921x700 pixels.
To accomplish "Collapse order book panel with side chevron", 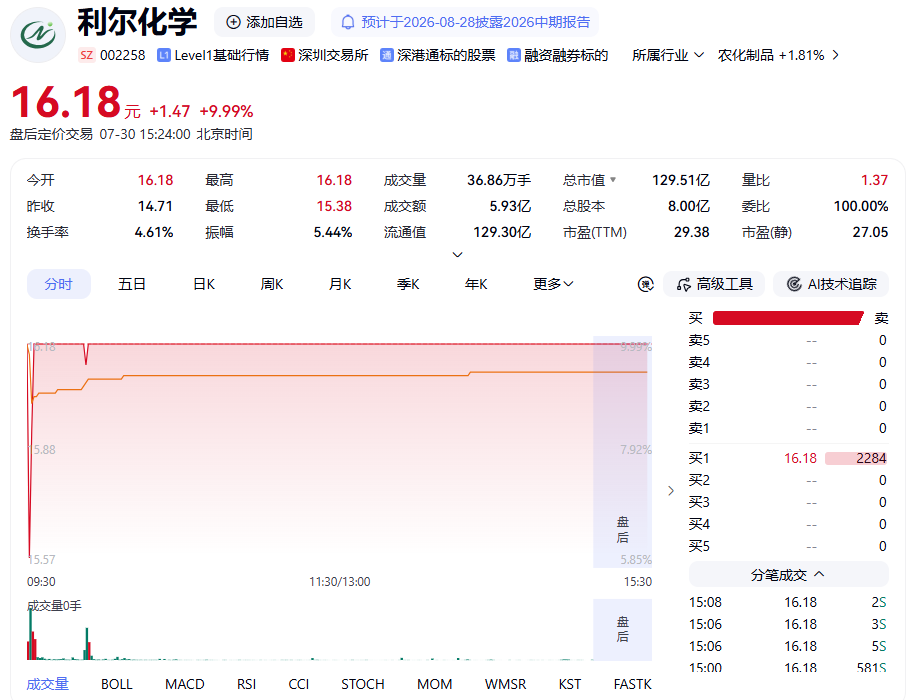I will pyautogui.click(x=671, y=491).
